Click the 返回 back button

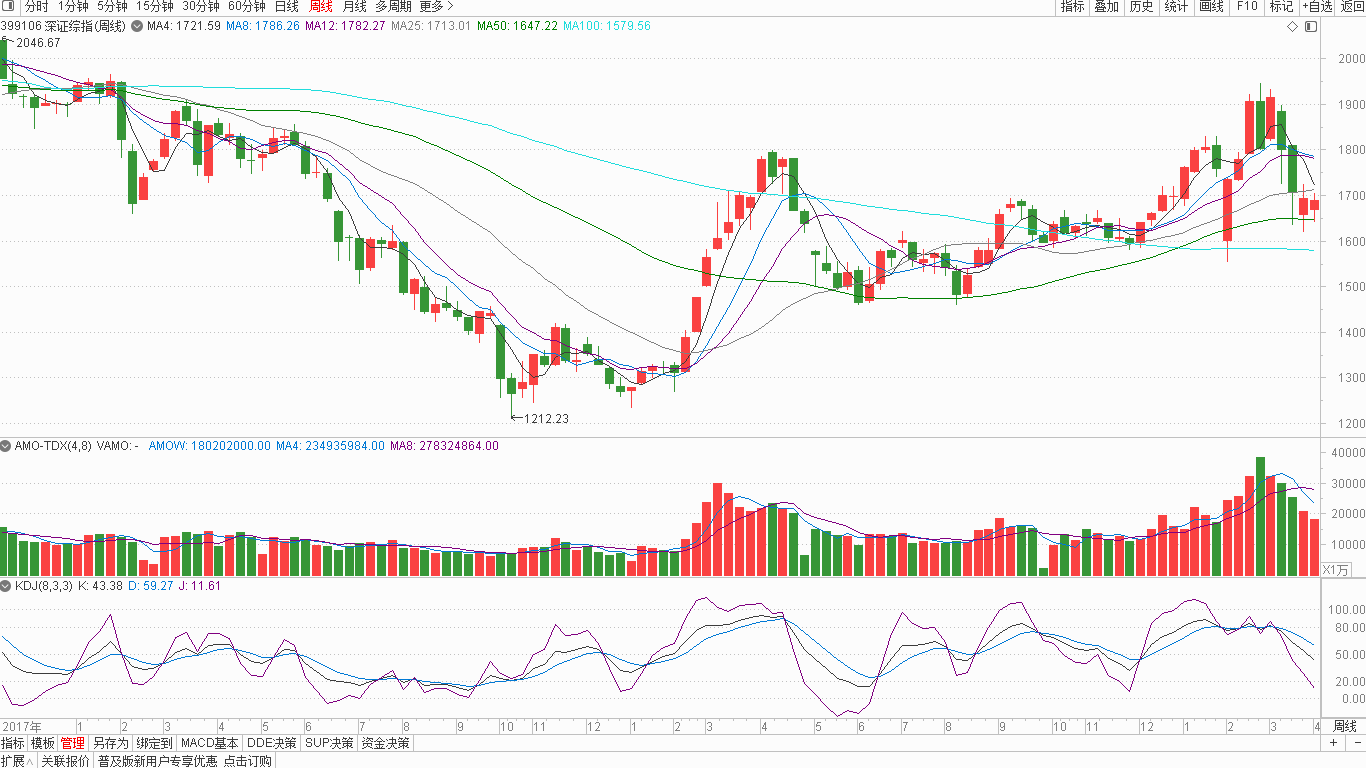[1351, 7]
